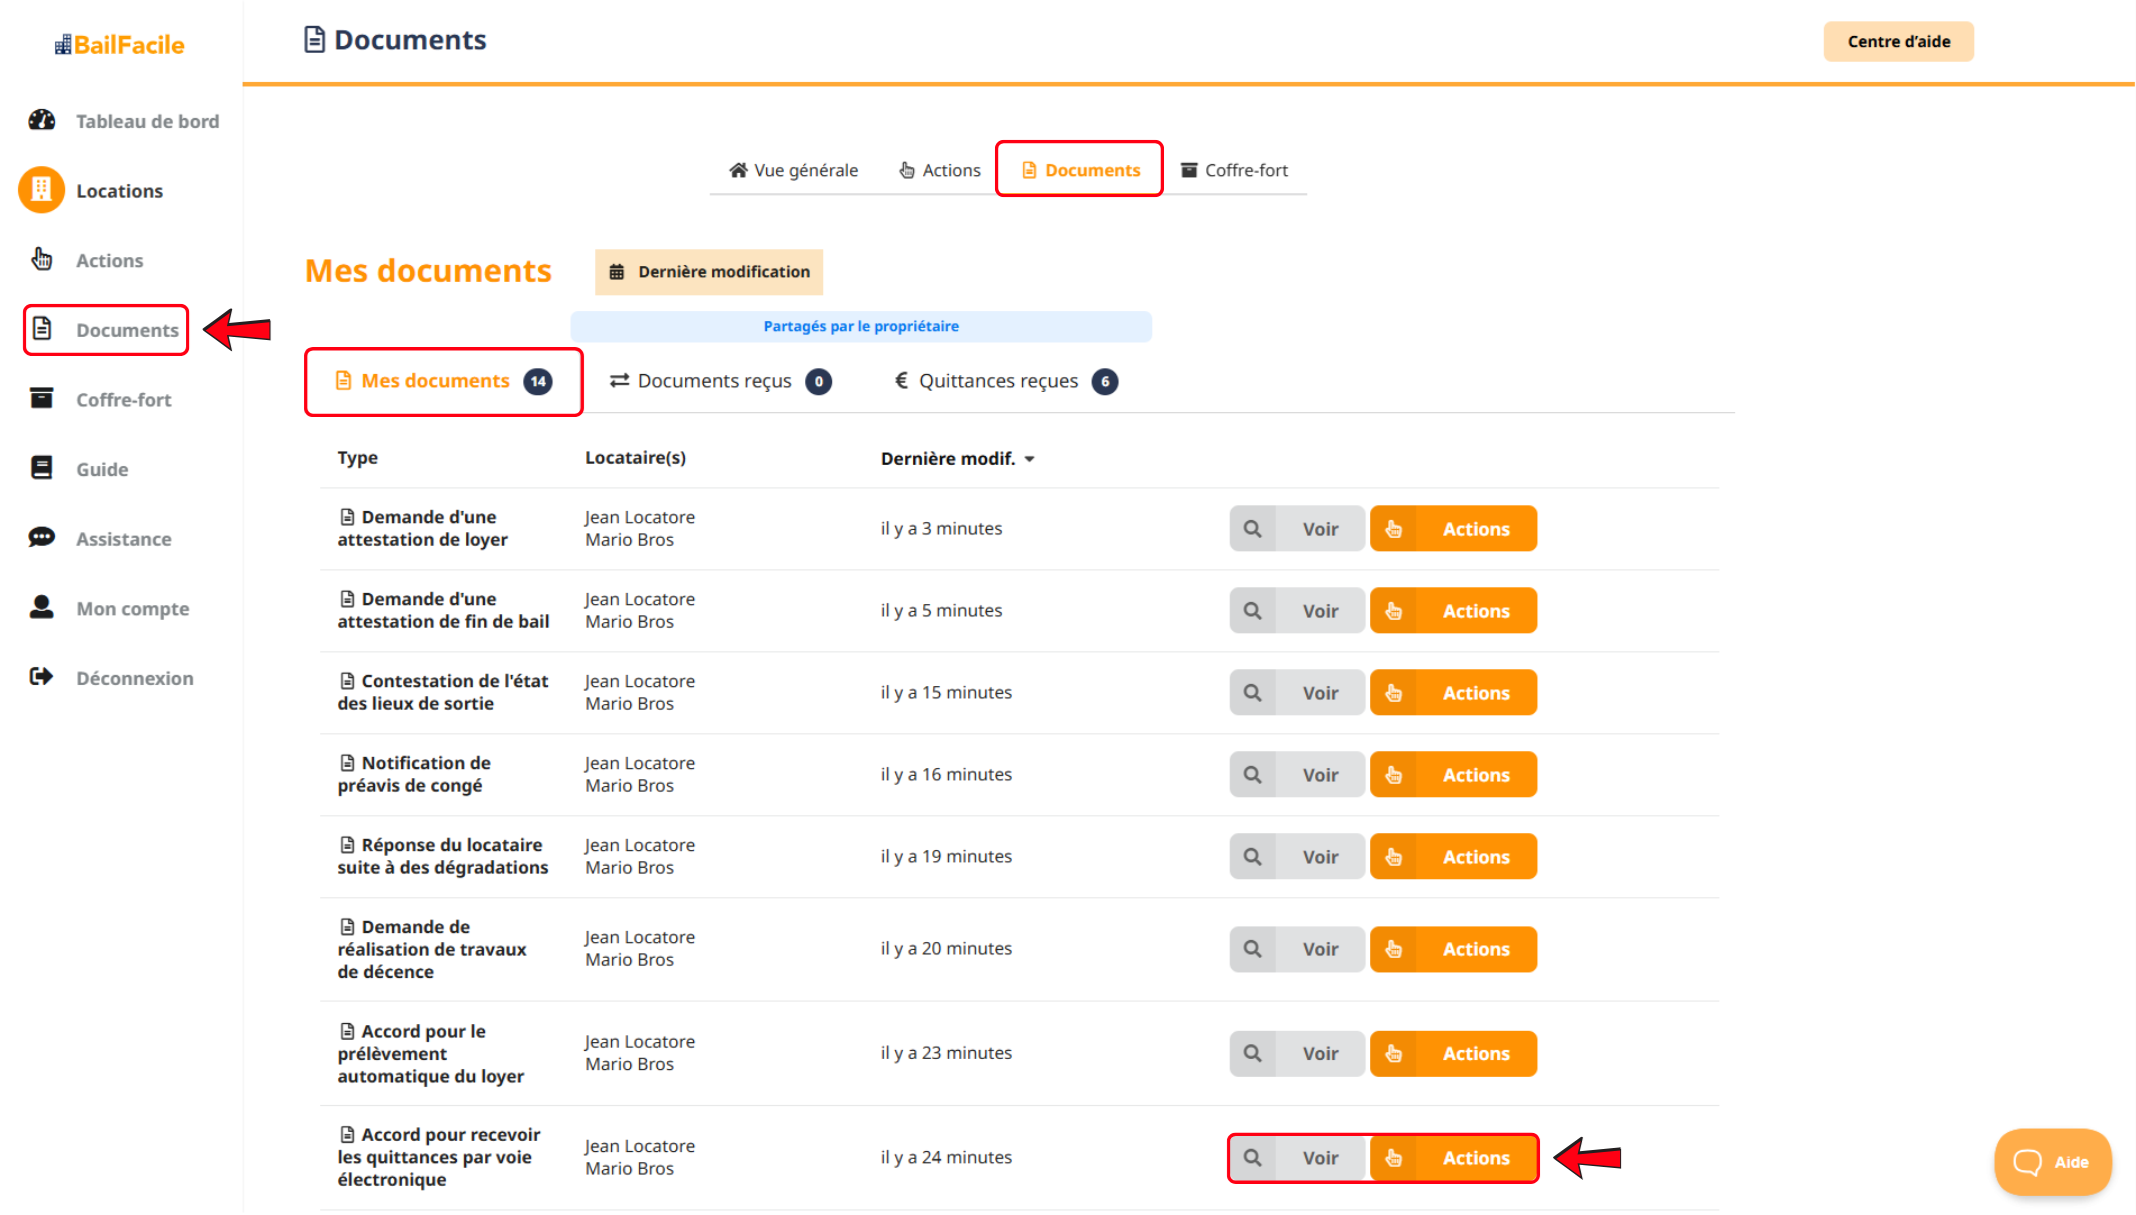This screenshot has width=2136, height=1215.
Task: Open Locations via the orange building icon
Action: (x=42, y=190)
